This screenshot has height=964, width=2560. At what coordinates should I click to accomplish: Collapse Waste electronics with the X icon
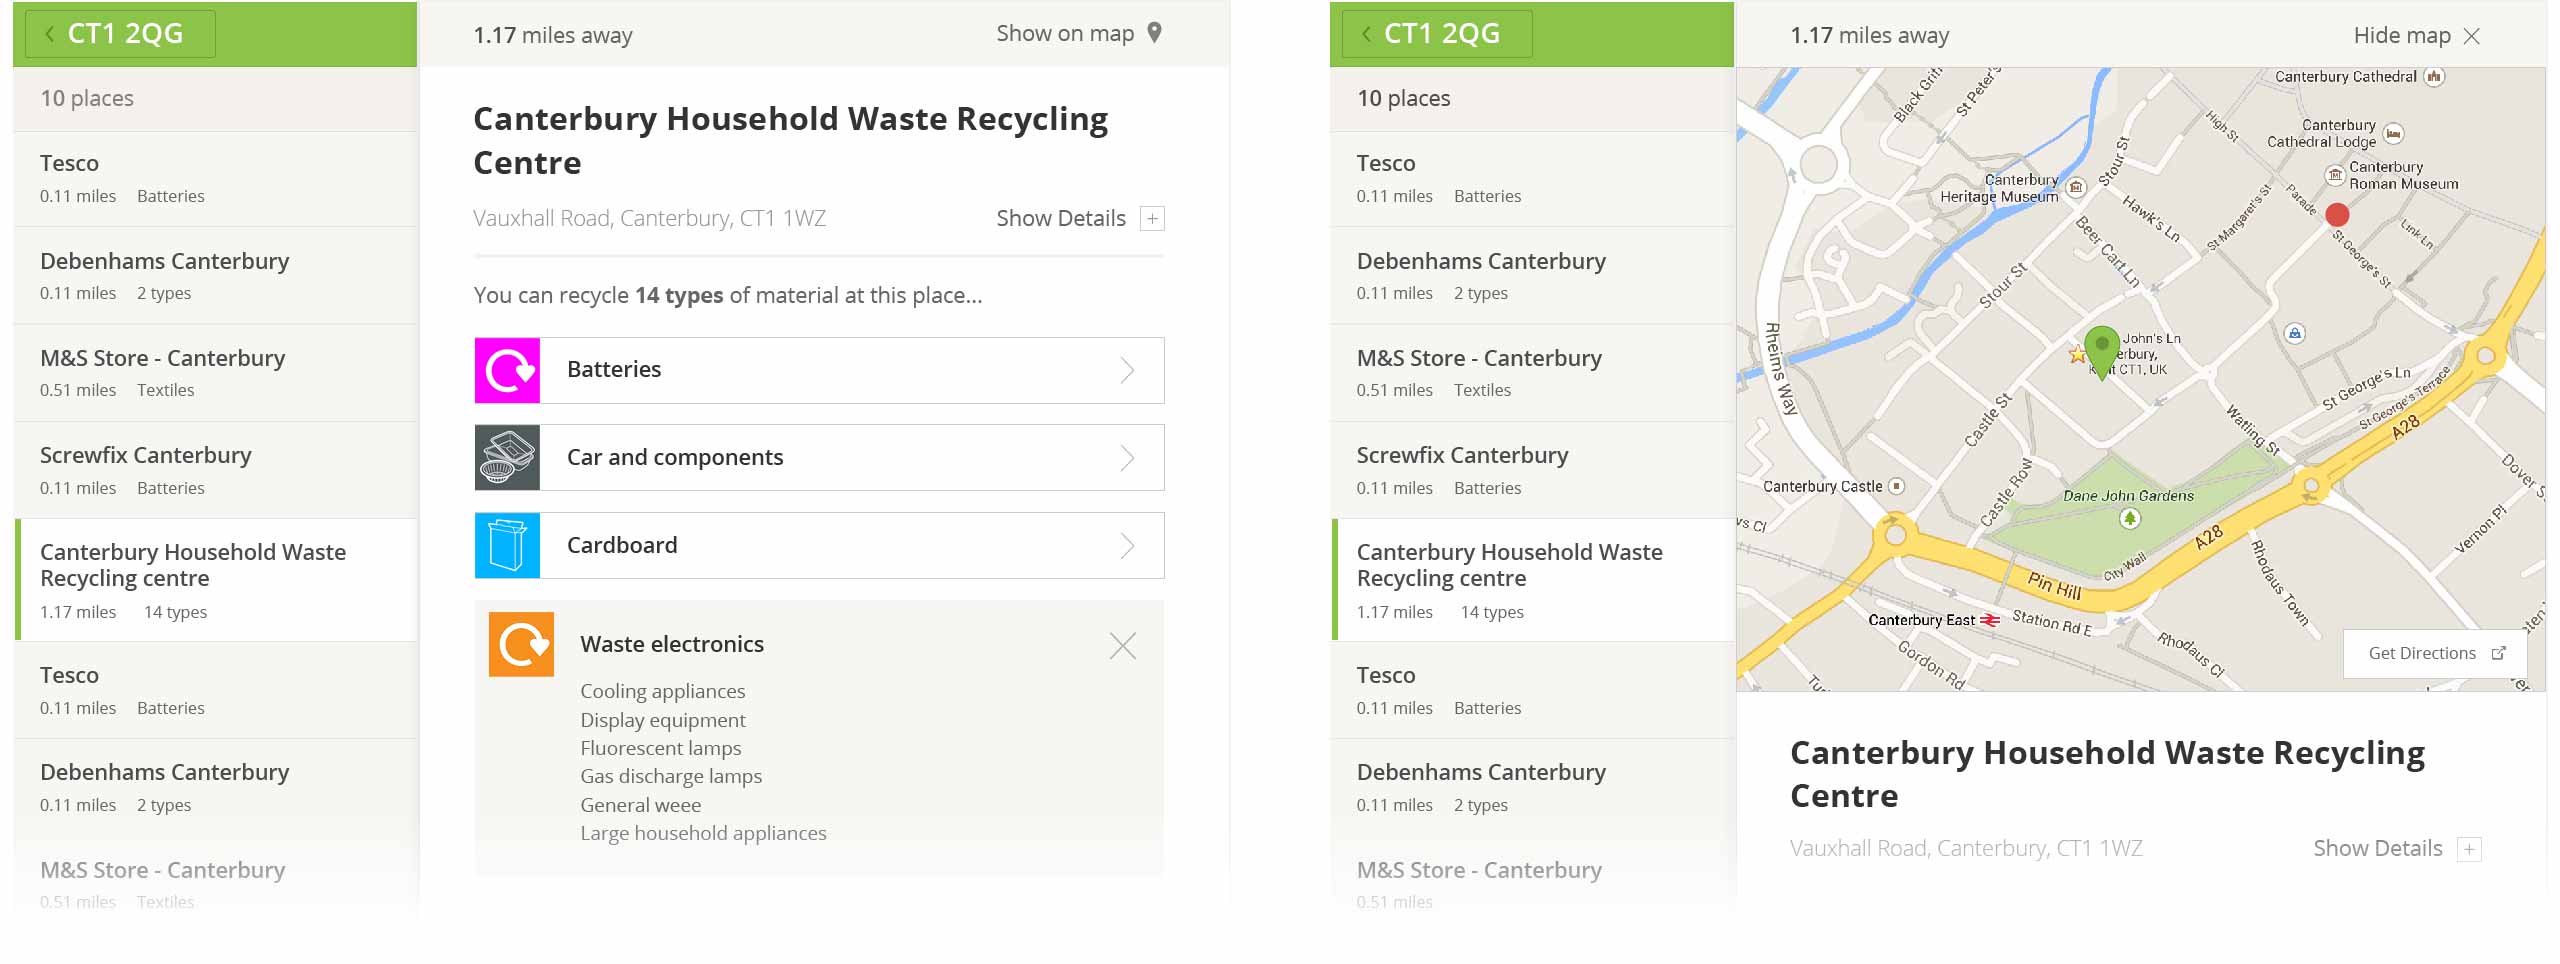click(x=1123, y=646)
